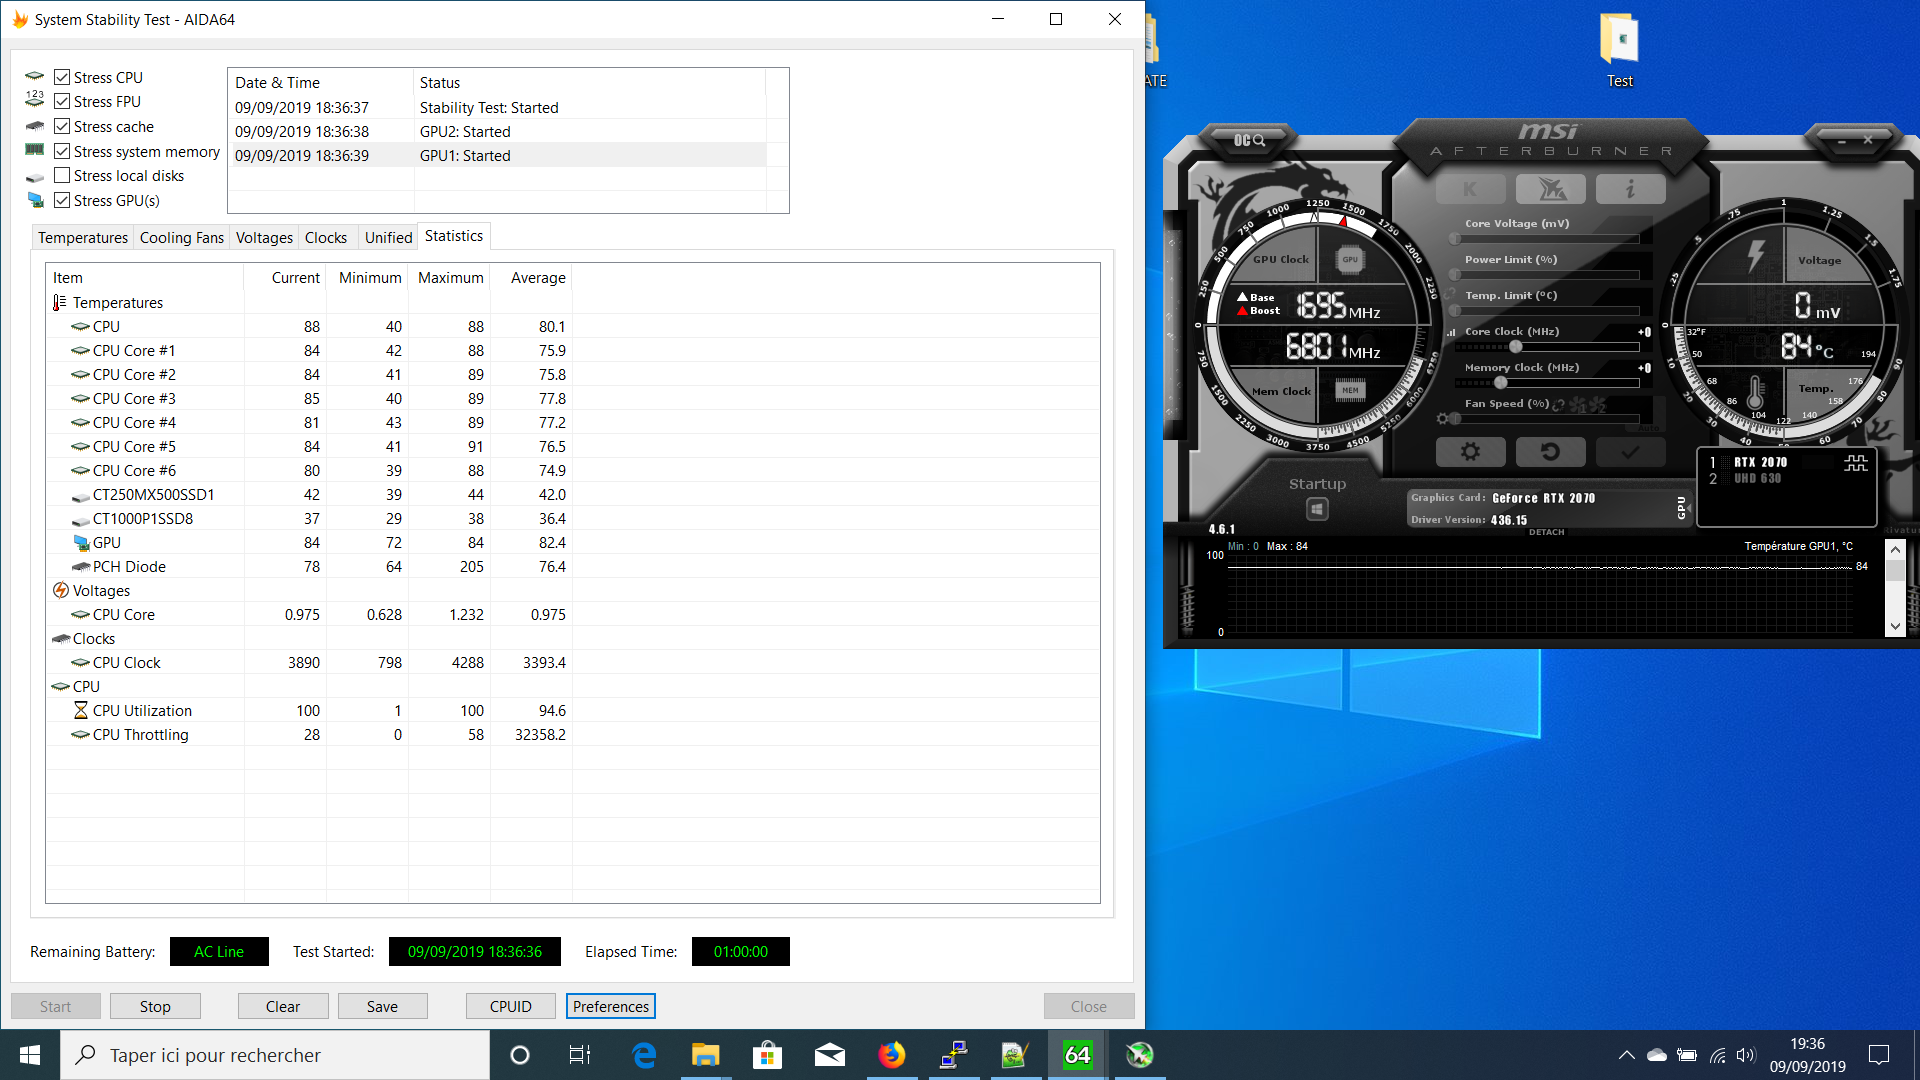This screenshot has height=1080, width=1920.
Task: Open the CPUID panel
Action: [x=511, y=1006]
